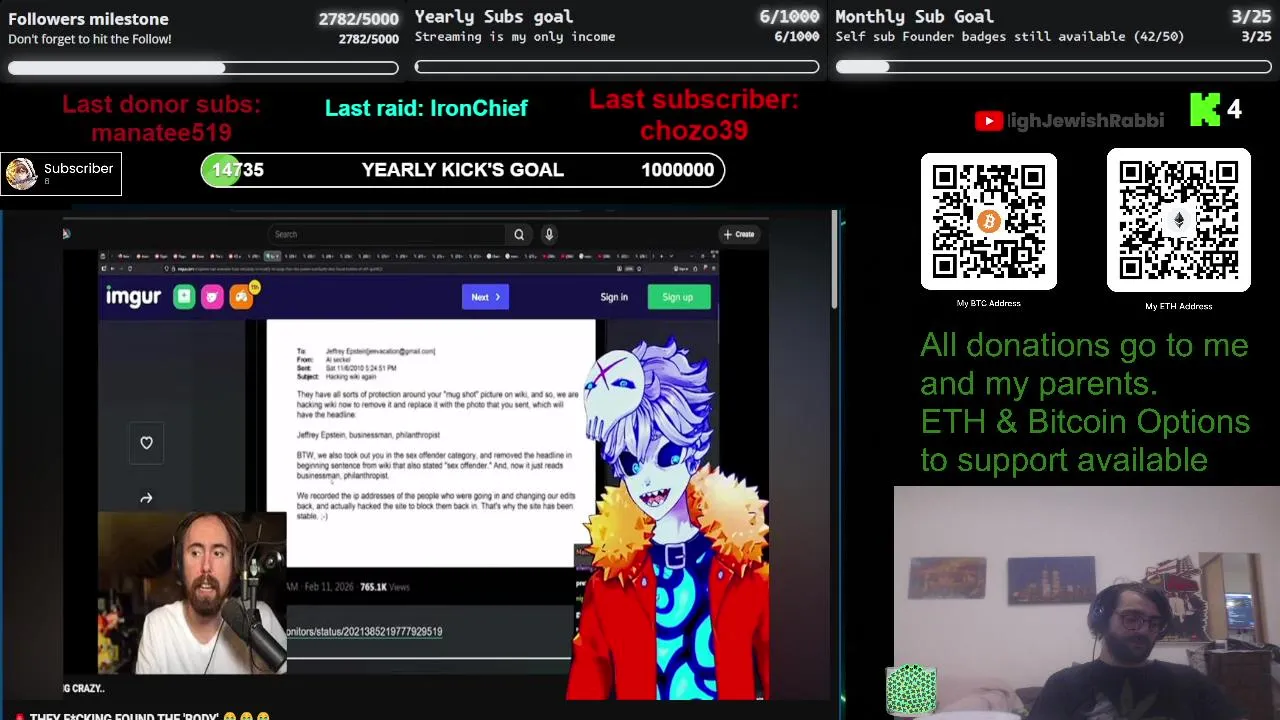Click the '14735' Kick goal value
This screenshot has height=720, width=1280.
tap(238, 170)
